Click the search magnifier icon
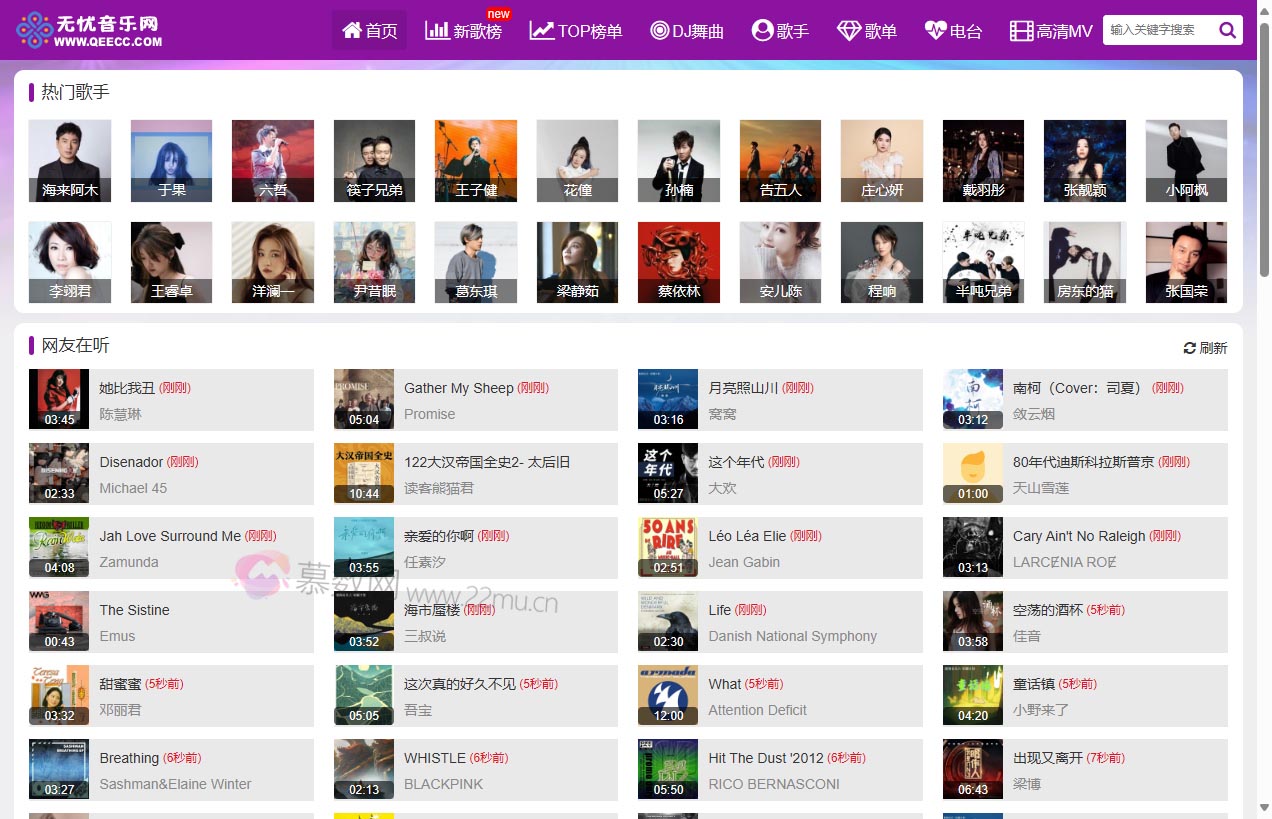Screen dimensions: 1272x819 point(1227,30)
